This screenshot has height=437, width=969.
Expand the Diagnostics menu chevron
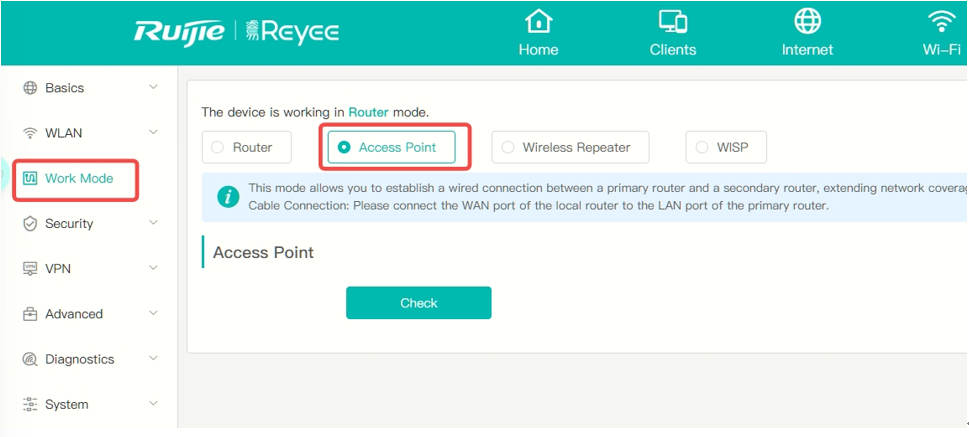tap(154, 358)
